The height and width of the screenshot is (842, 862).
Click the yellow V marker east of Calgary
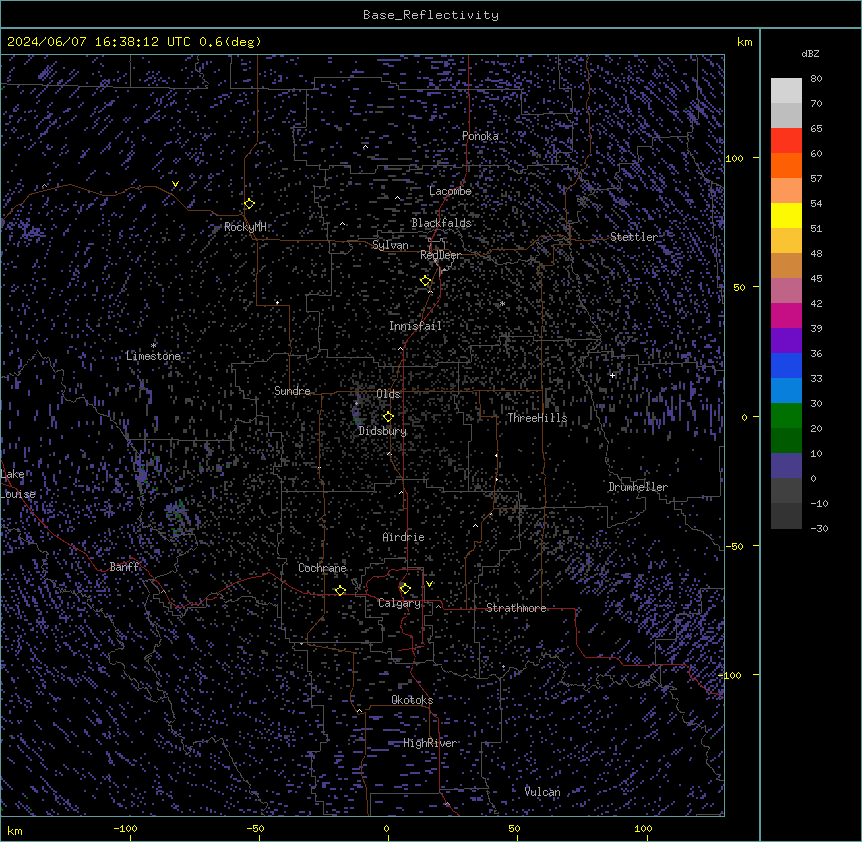[429, 584]
